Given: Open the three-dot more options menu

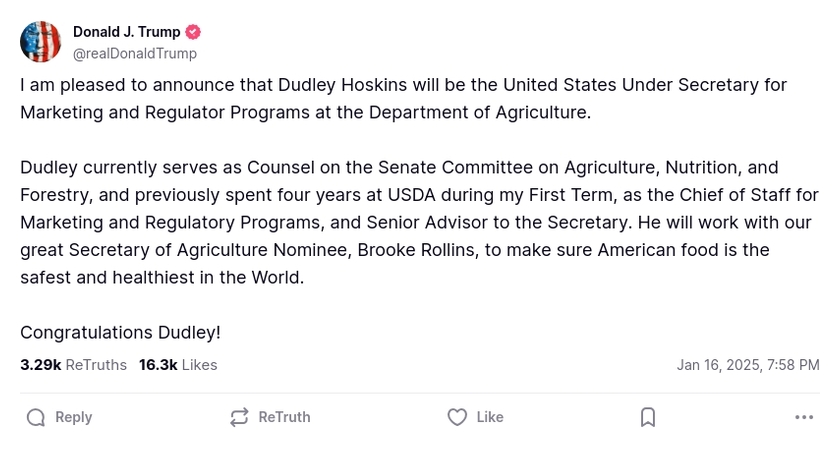Looking at the screenshot, I should point(804,417).
